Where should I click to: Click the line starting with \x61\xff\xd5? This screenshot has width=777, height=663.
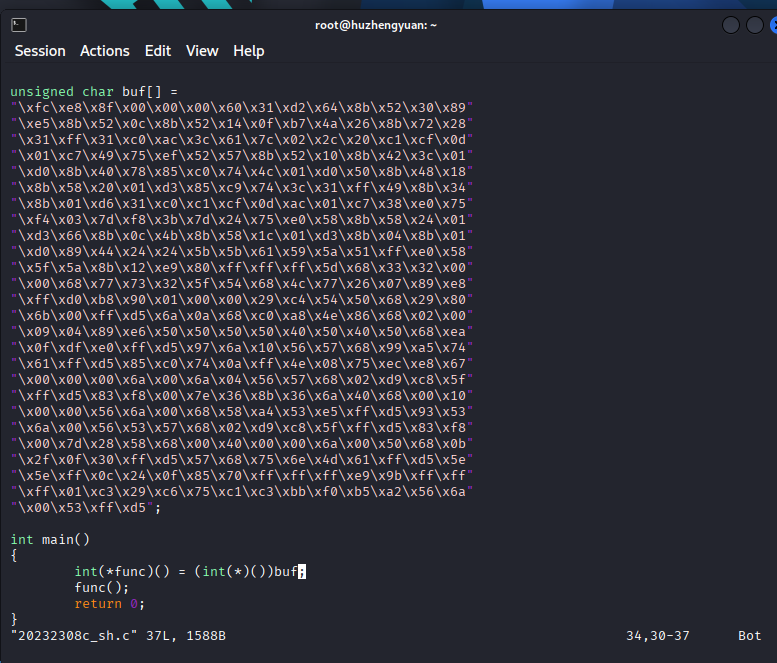[x=242, y=364]
